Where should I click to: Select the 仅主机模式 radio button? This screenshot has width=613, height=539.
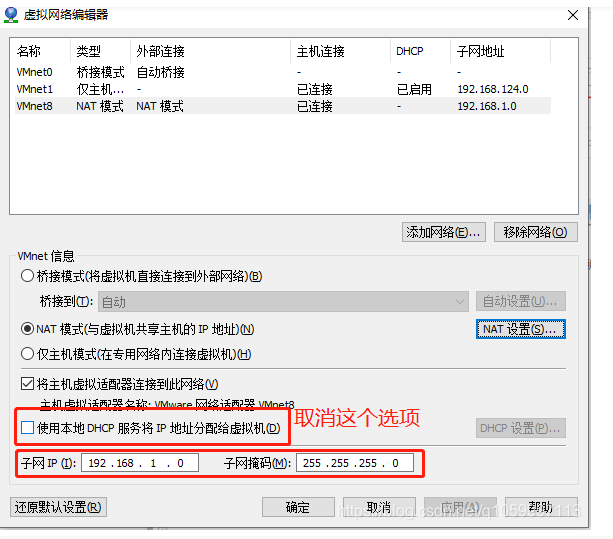click(x=27, y=354)
